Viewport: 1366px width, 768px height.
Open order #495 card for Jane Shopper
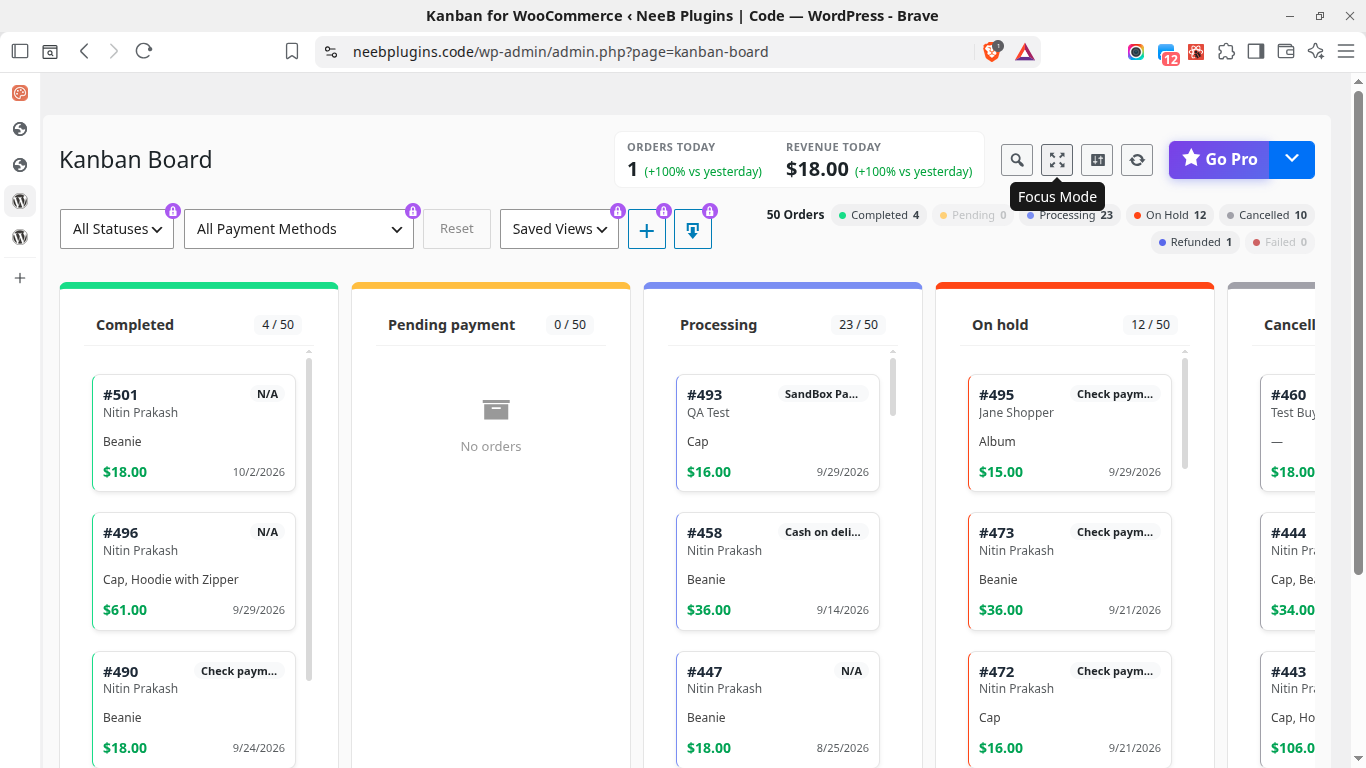pos(1070,433)
